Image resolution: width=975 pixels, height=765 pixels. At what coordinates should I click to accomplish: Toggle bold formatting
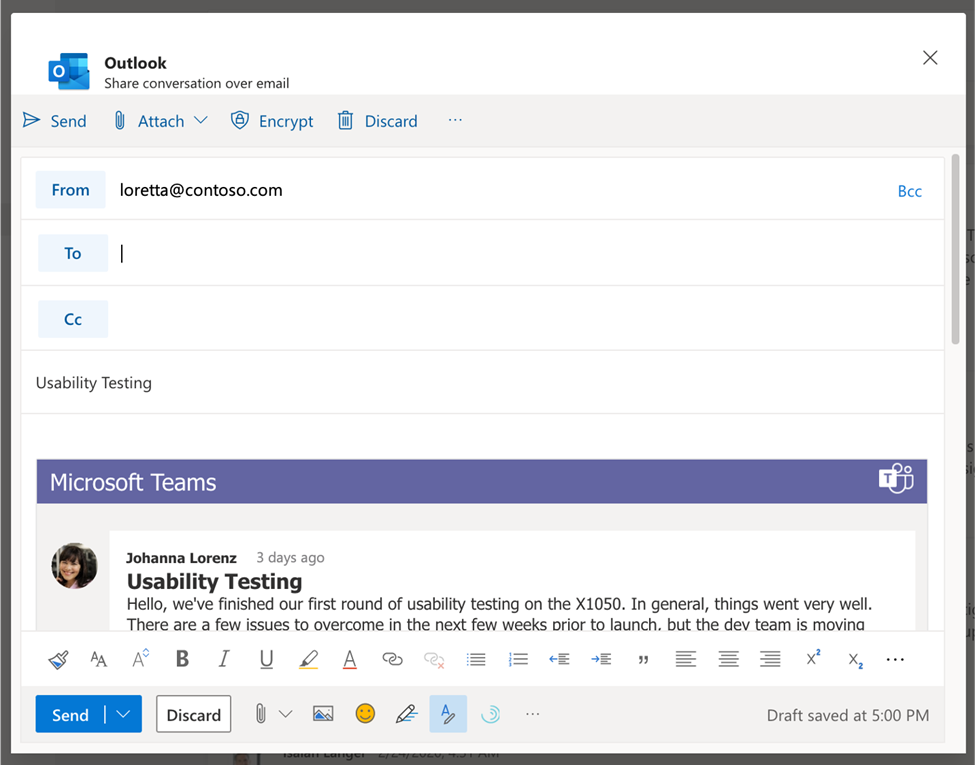click(x=182, y=659)
